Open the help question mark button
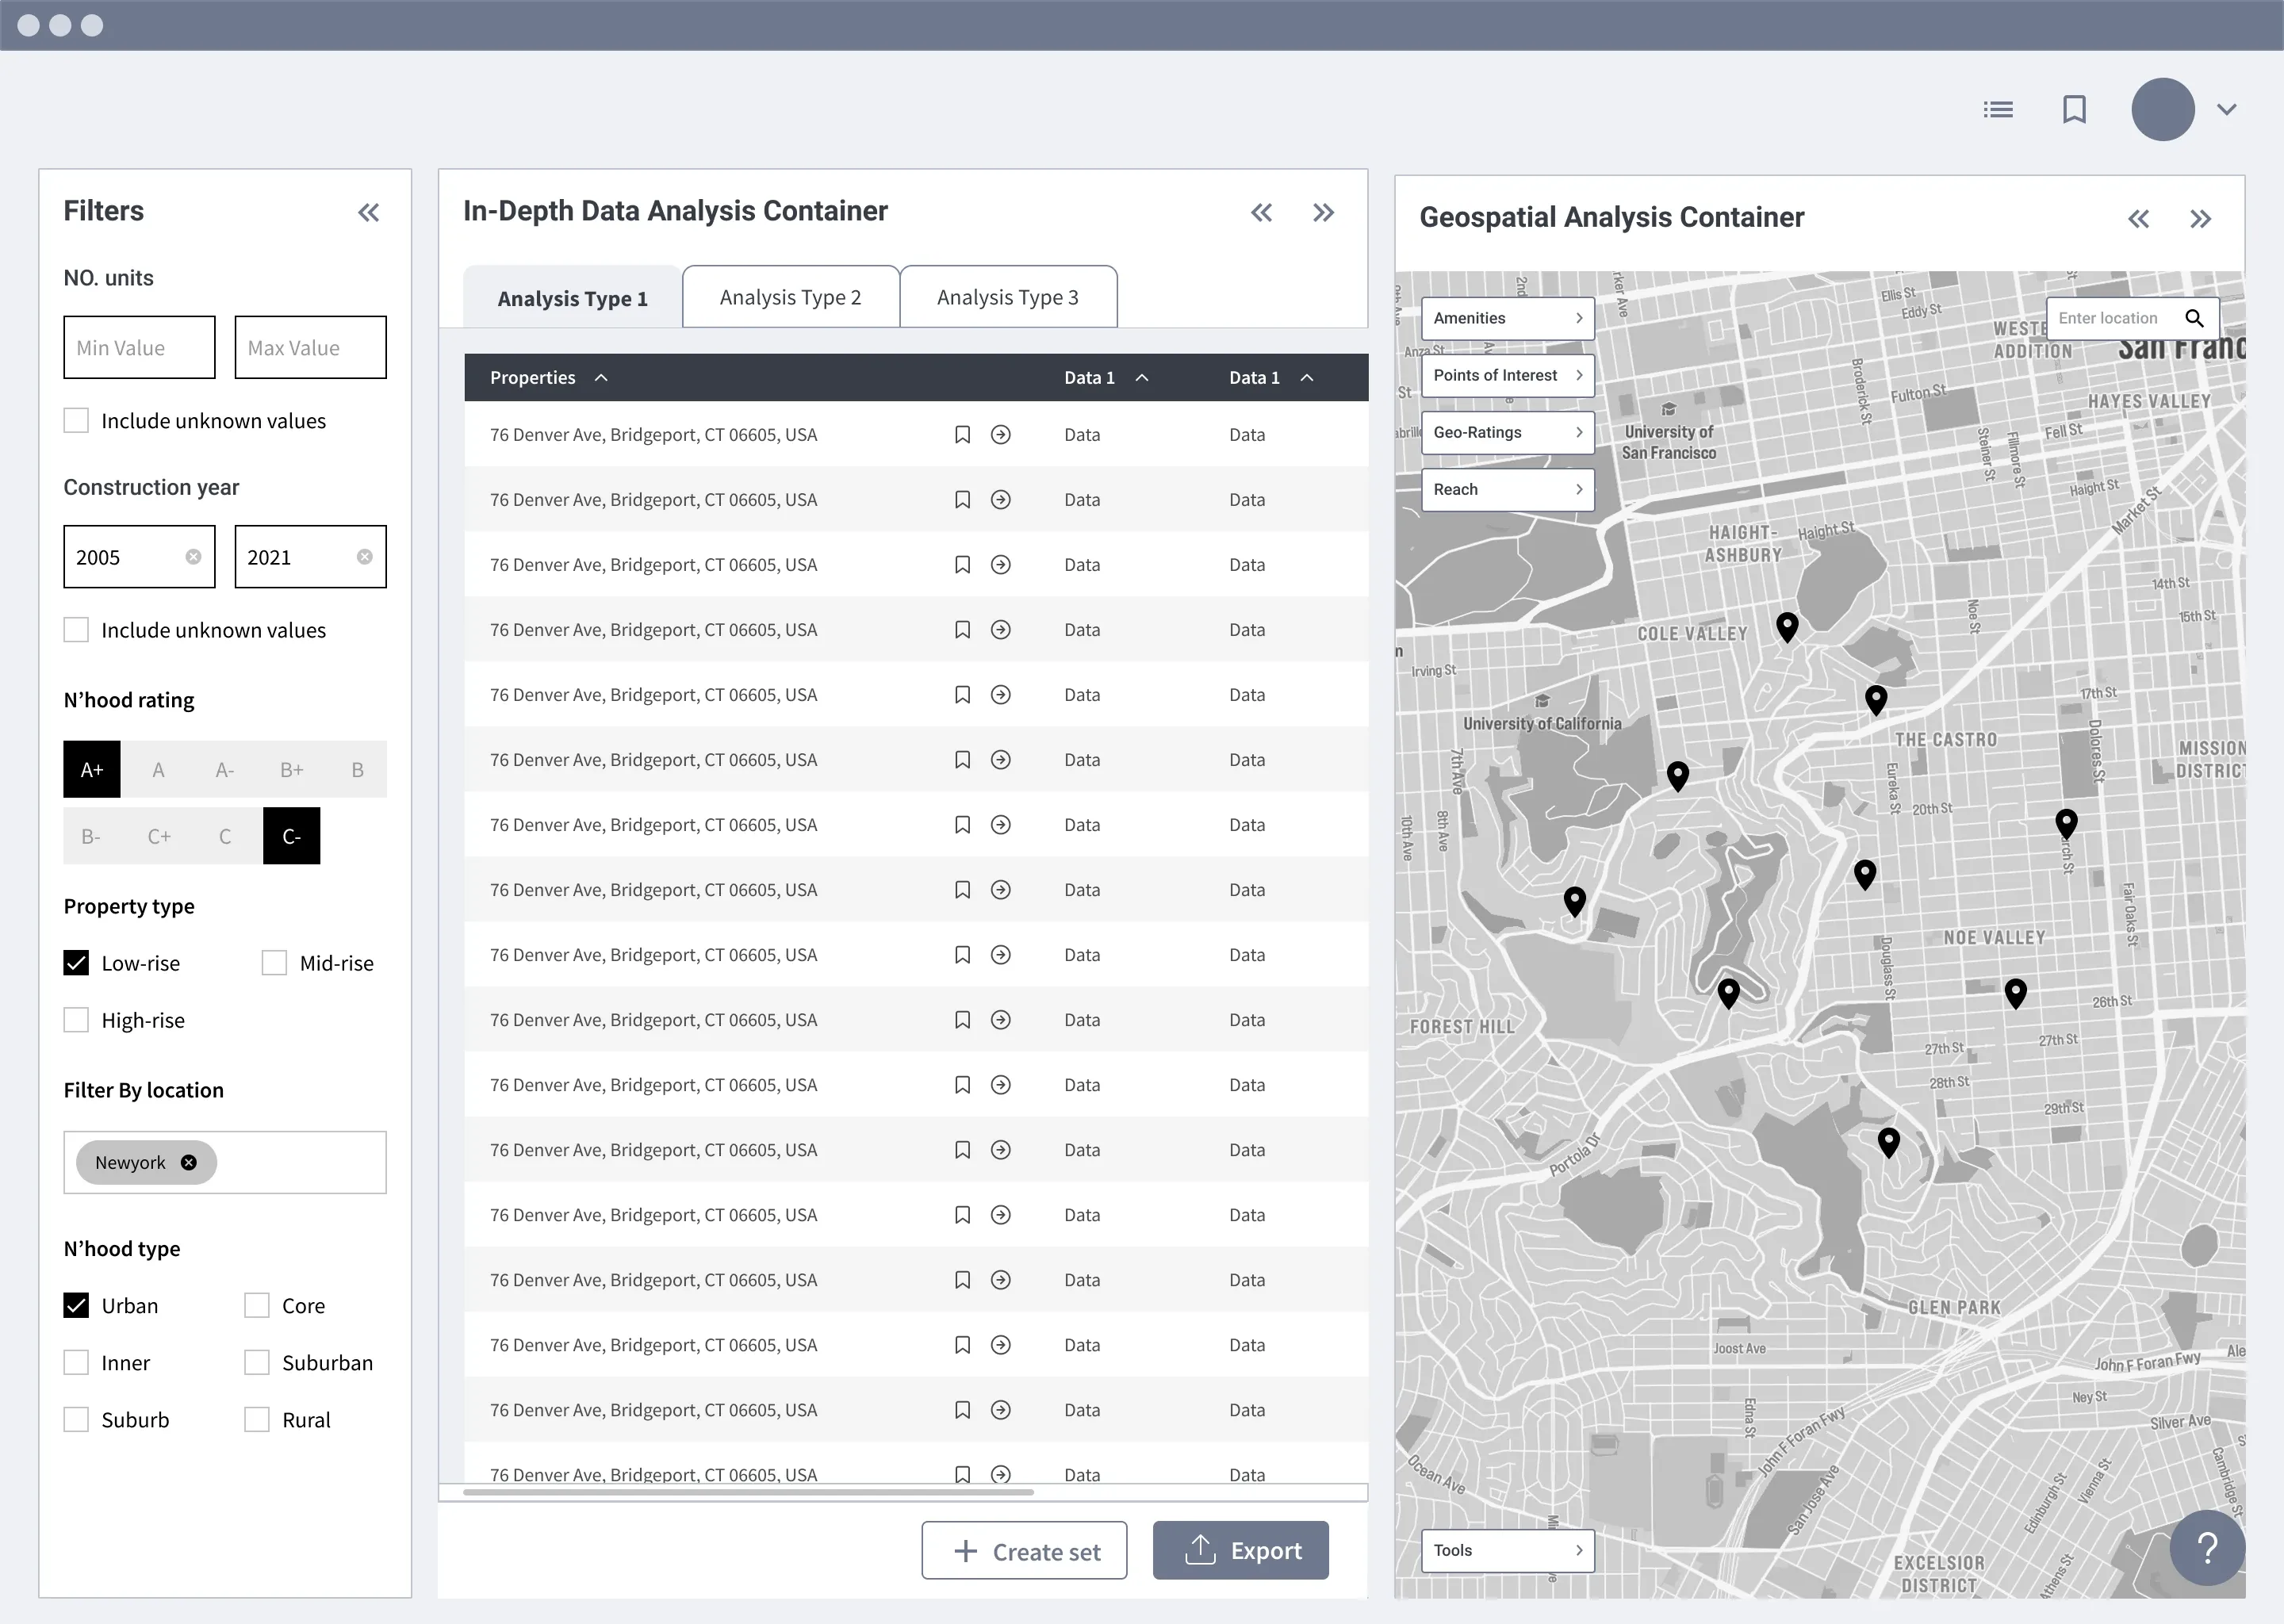This screenshot has height=1624, width=2284. (x=2207, y=1548)
